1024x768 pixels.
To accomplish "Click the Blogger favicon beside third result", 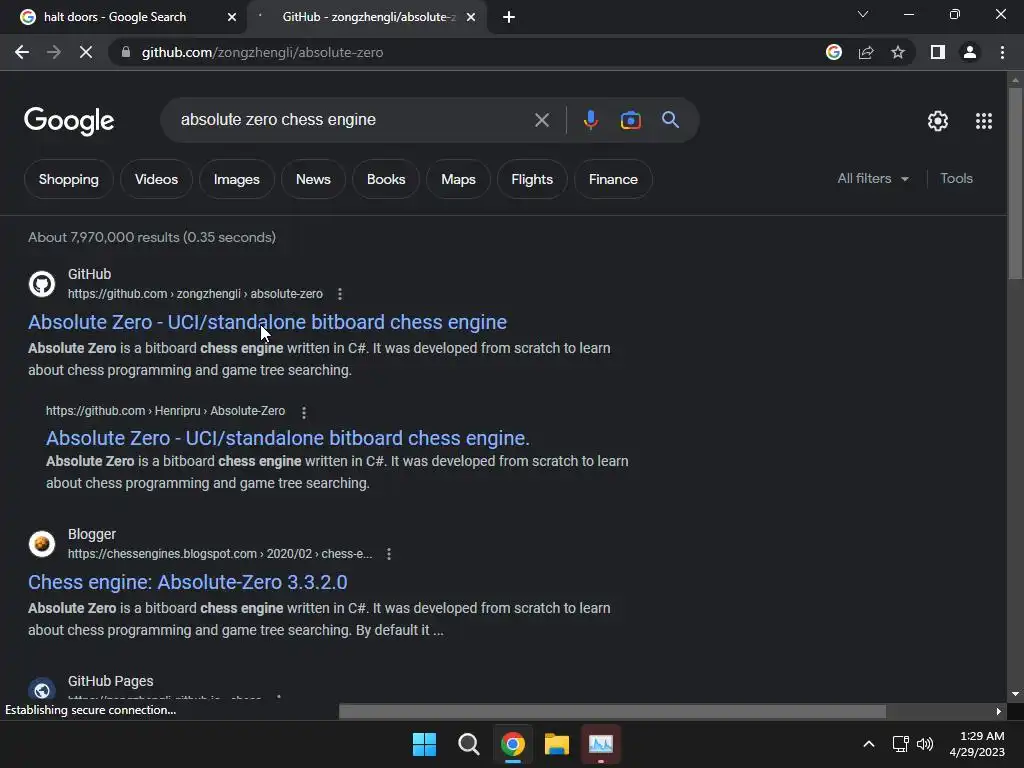I will 42,544.
